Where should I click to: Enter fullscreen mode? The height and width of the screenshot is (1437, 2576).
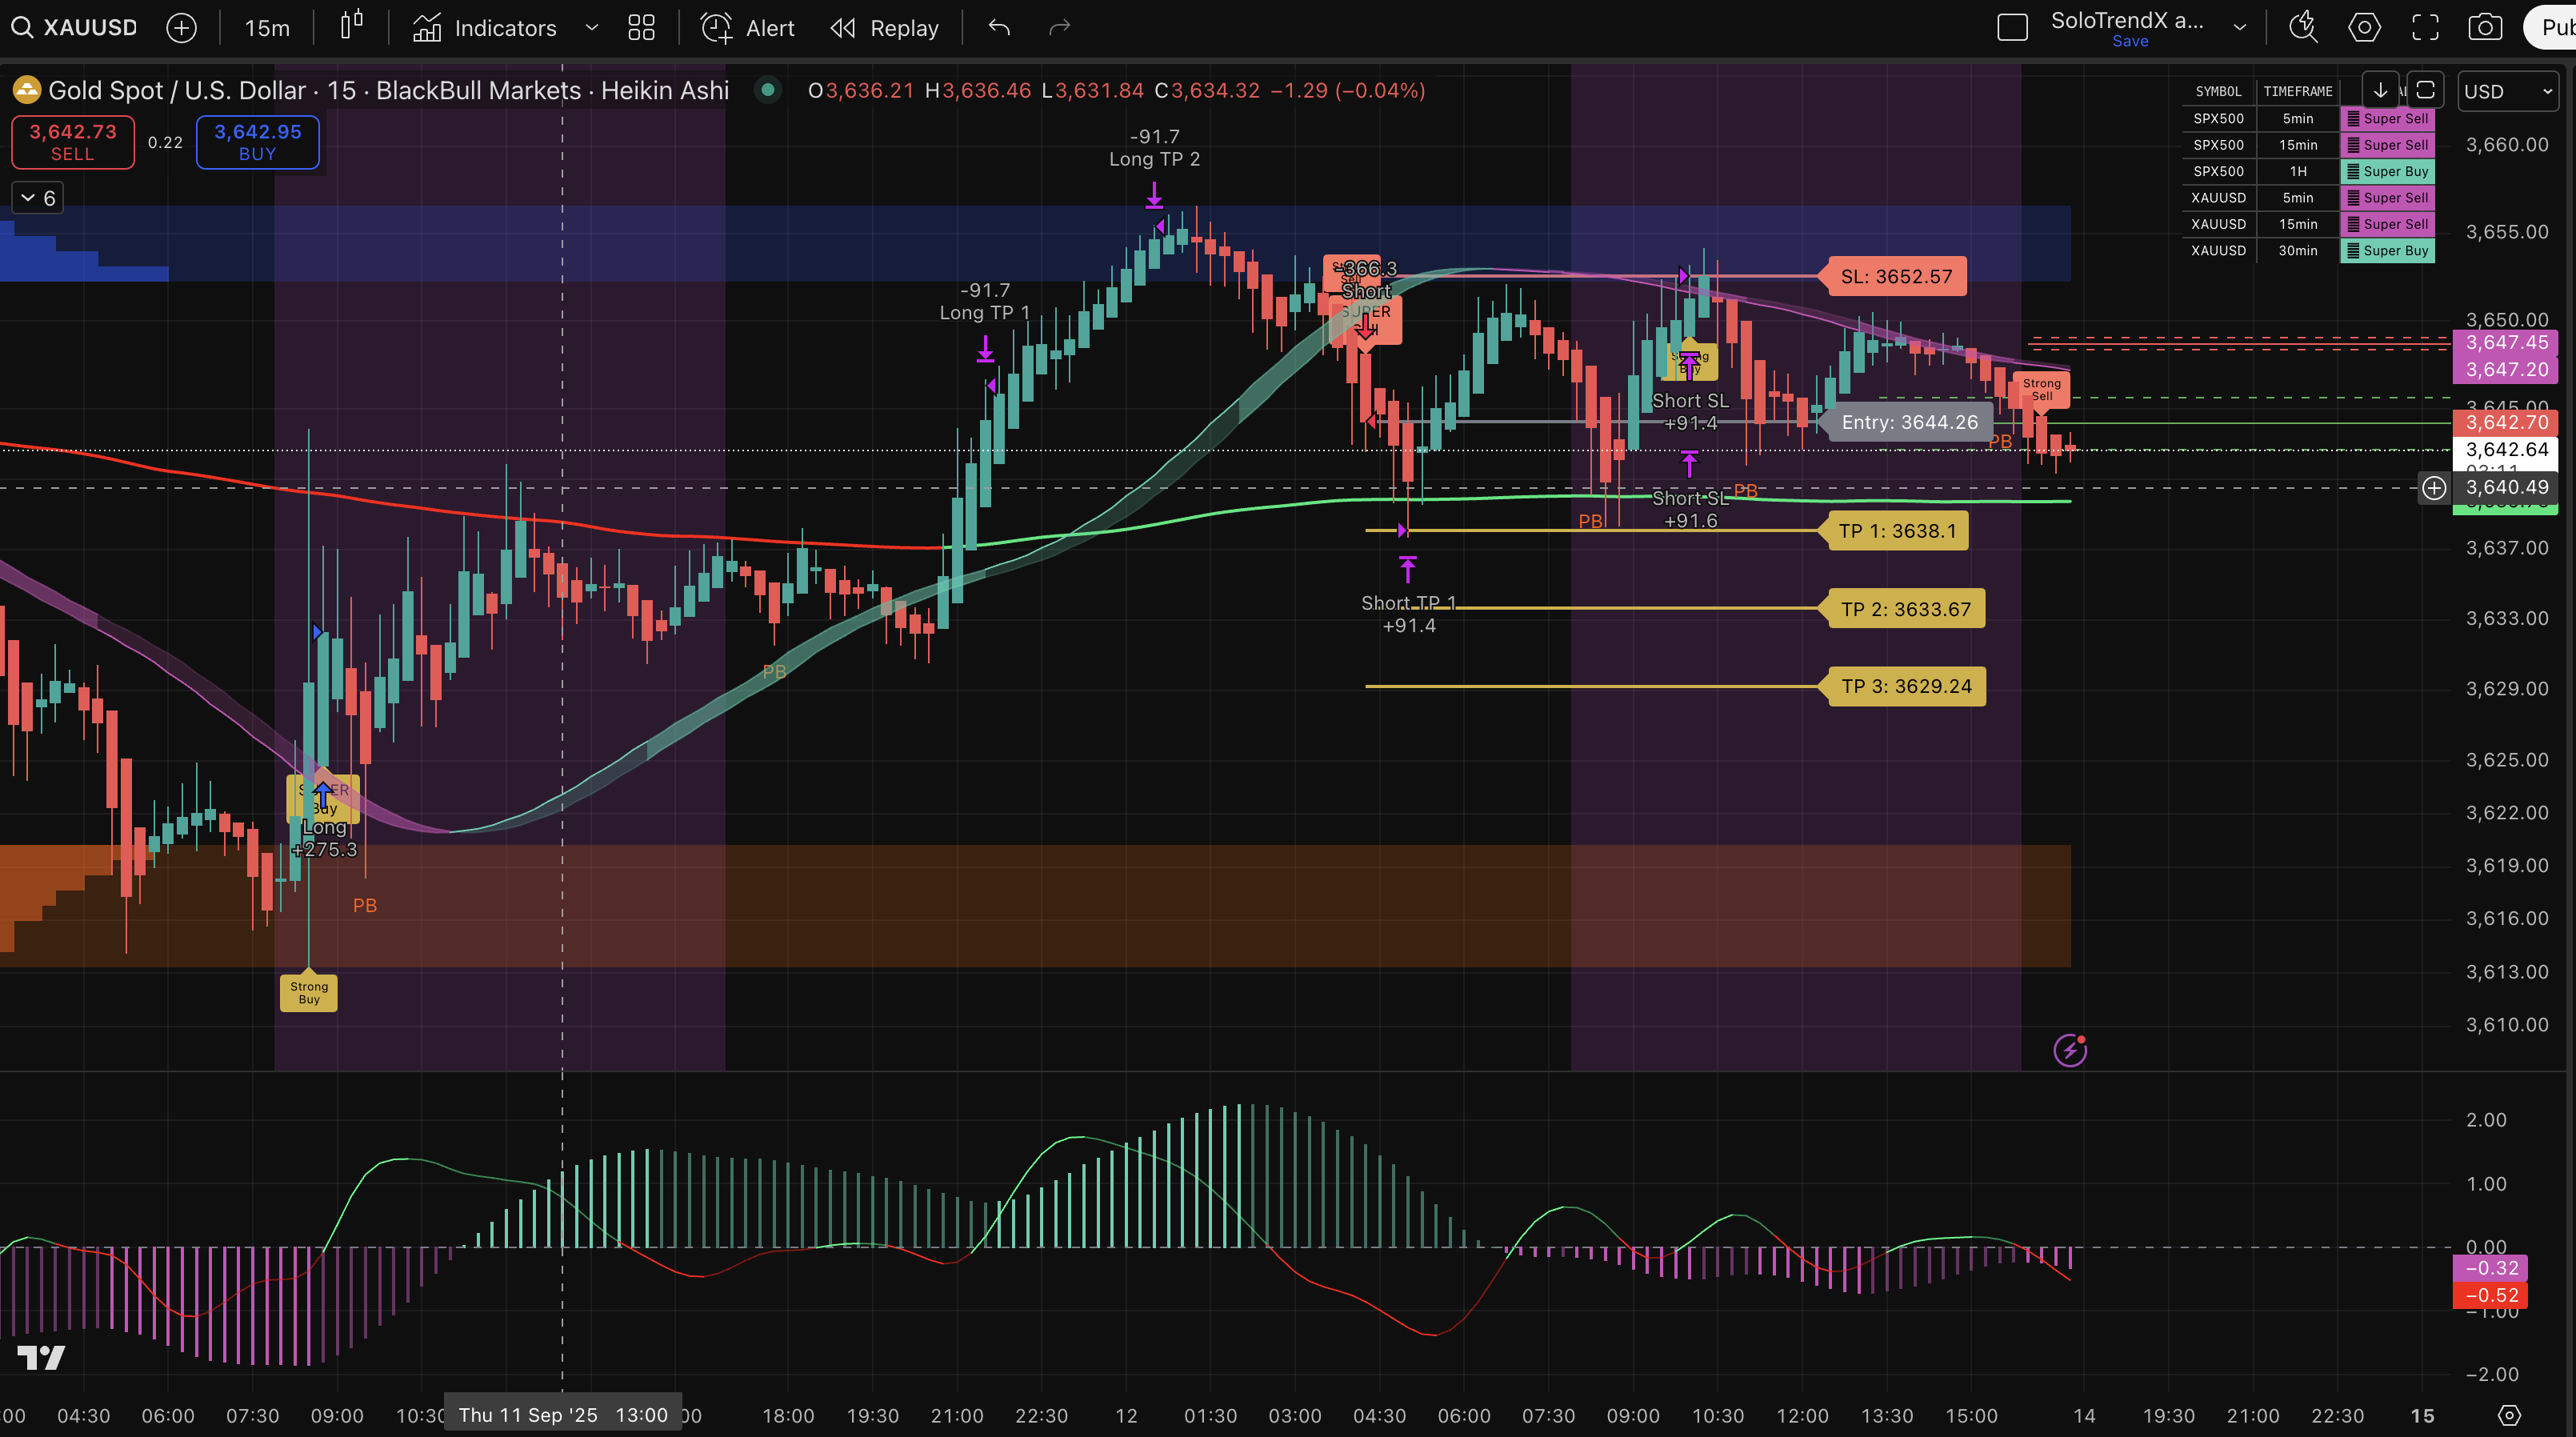(x=2425, y=27)
